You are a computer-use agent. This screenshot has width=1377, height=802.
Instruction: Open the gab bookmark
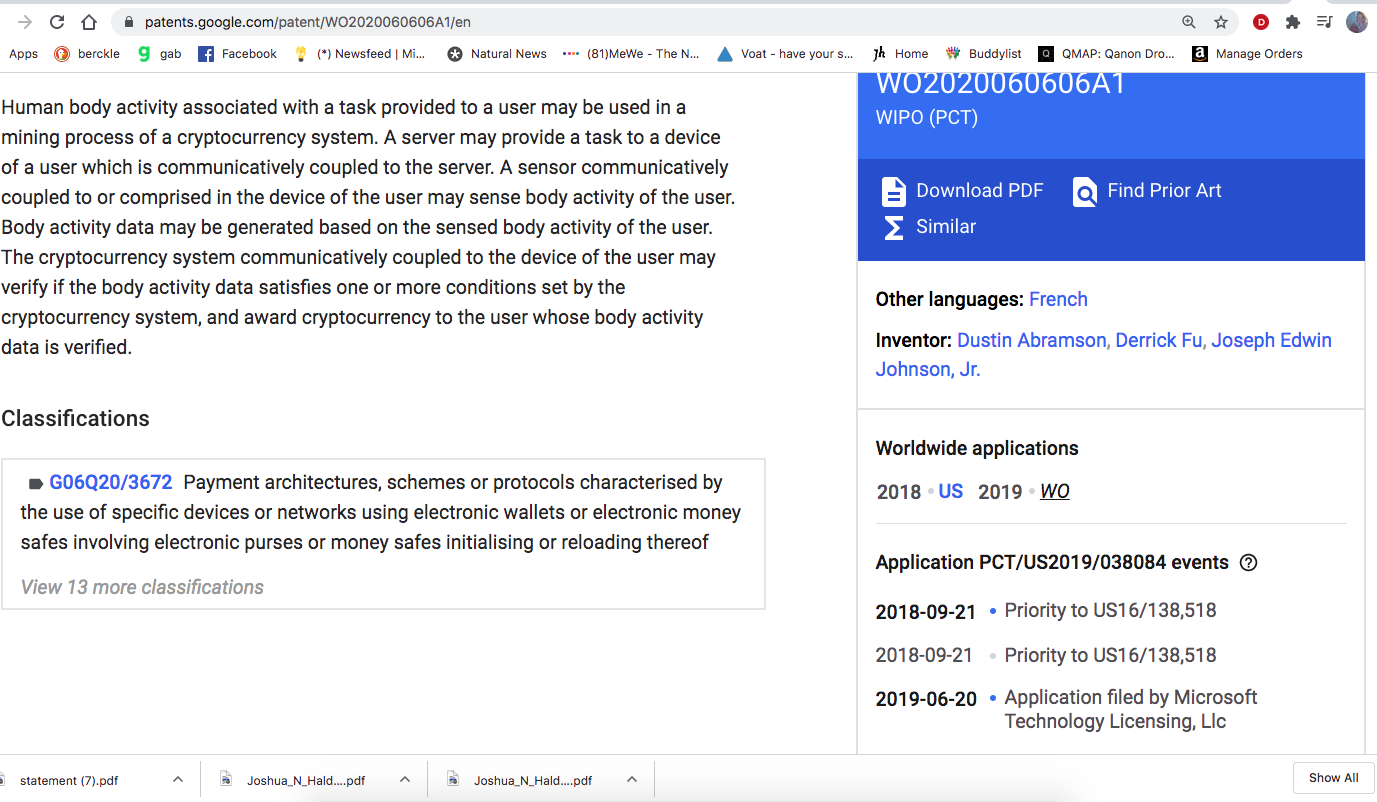click(159, 54)
